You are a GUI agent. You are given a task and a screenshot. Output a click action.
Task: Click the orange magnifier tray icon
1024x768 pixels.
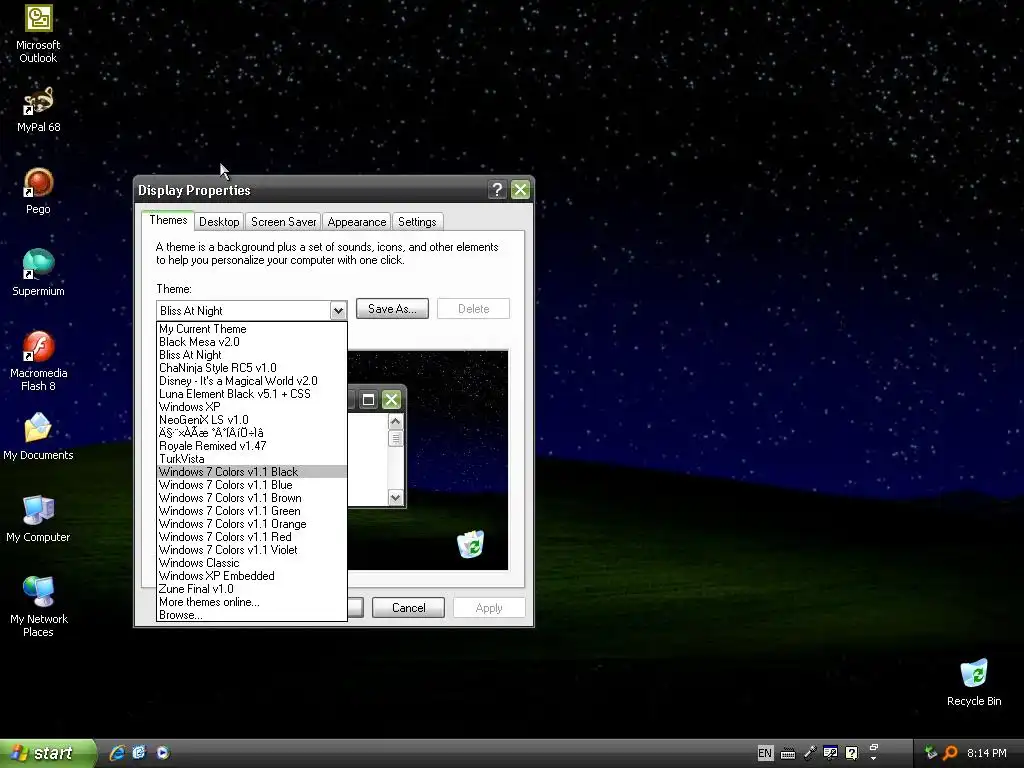[950, 753]
